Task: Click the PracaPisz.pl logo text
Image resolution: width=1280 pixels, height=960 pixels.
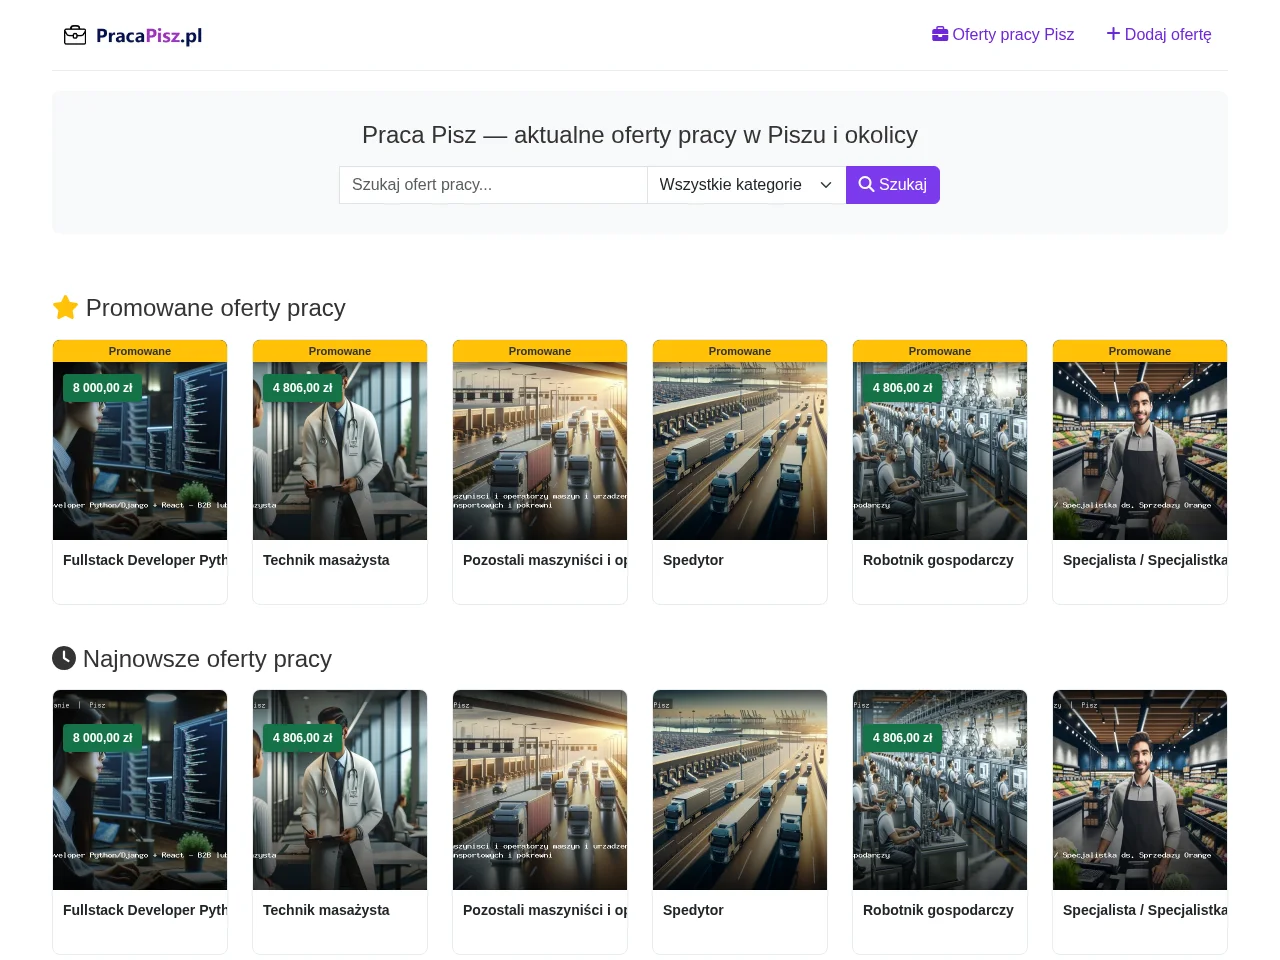Action: pos(149,36)
